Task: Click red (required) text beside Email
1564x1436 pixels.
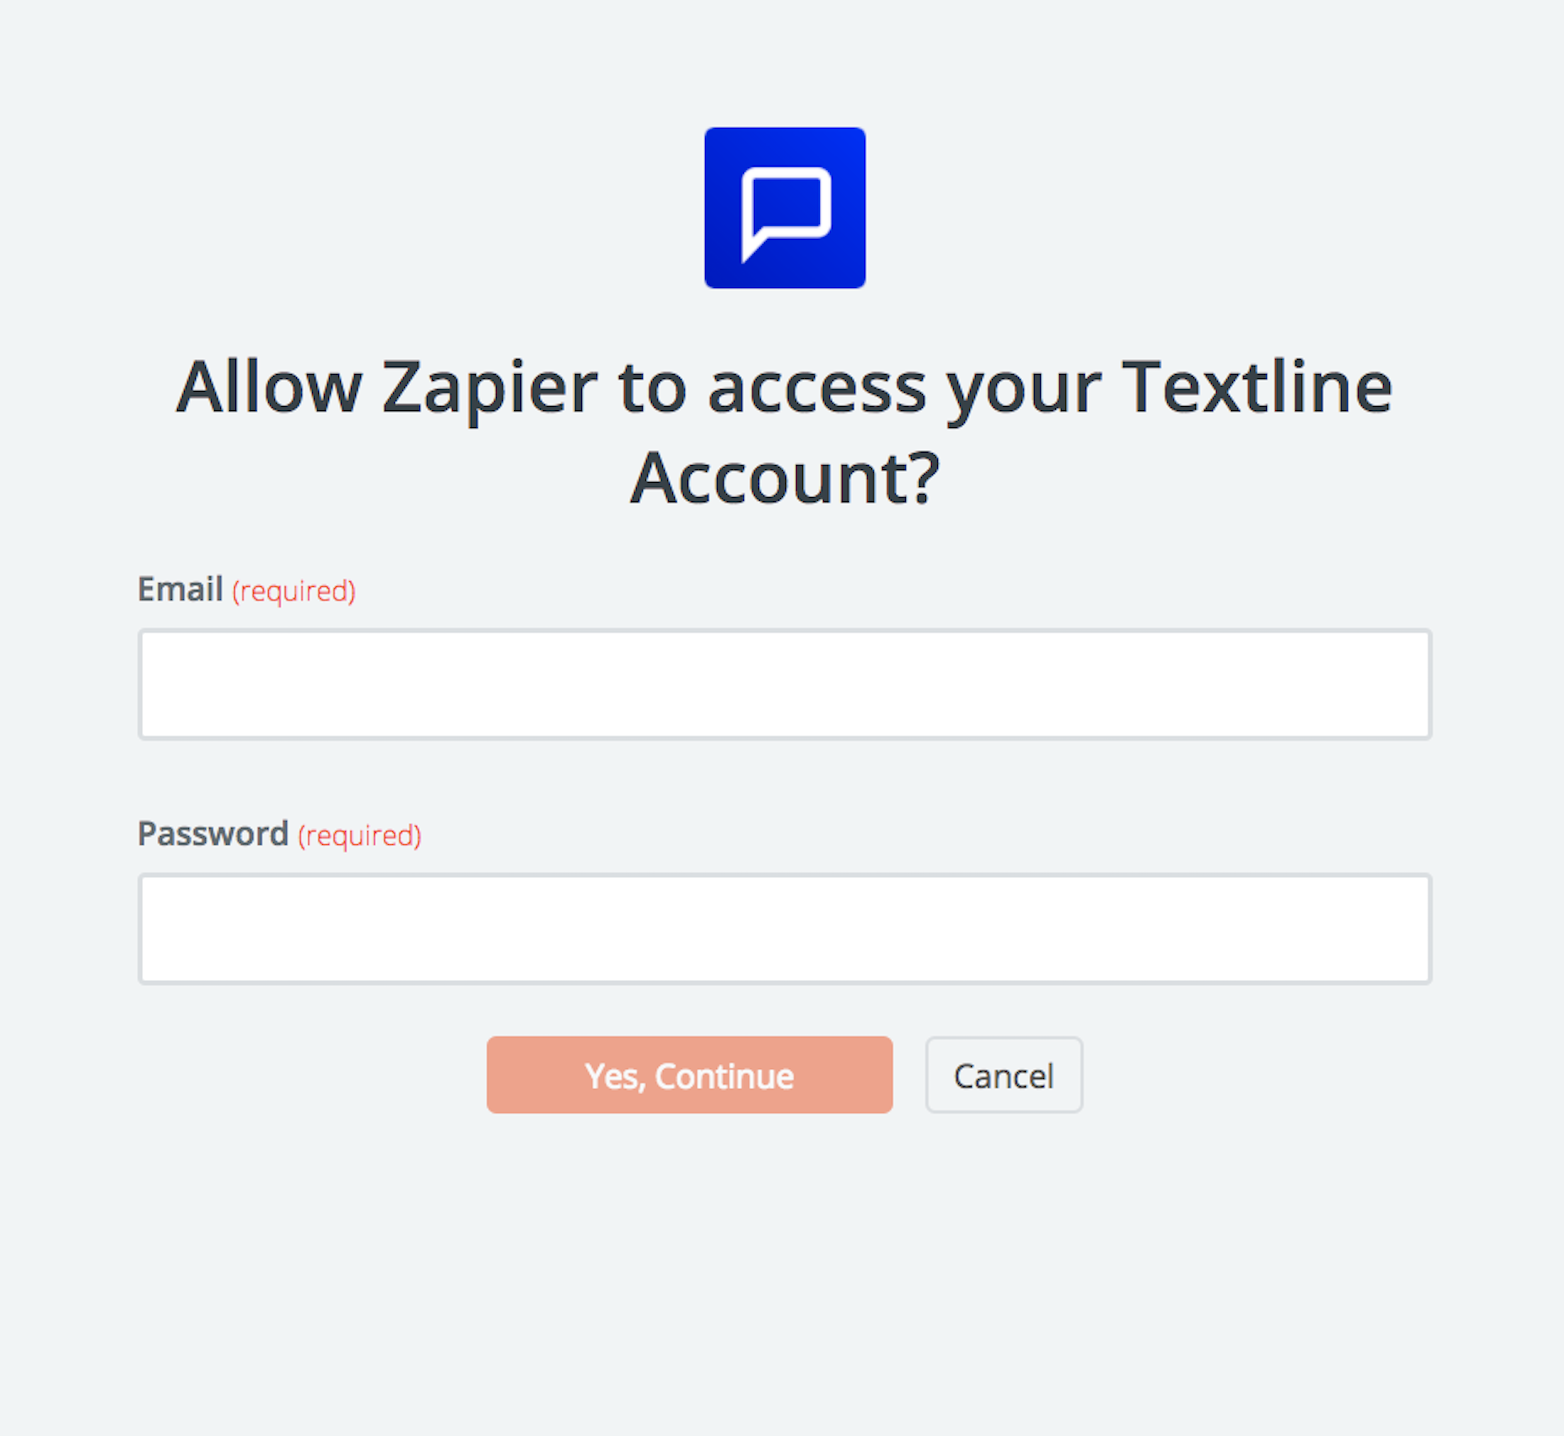Action: [294, 591]
